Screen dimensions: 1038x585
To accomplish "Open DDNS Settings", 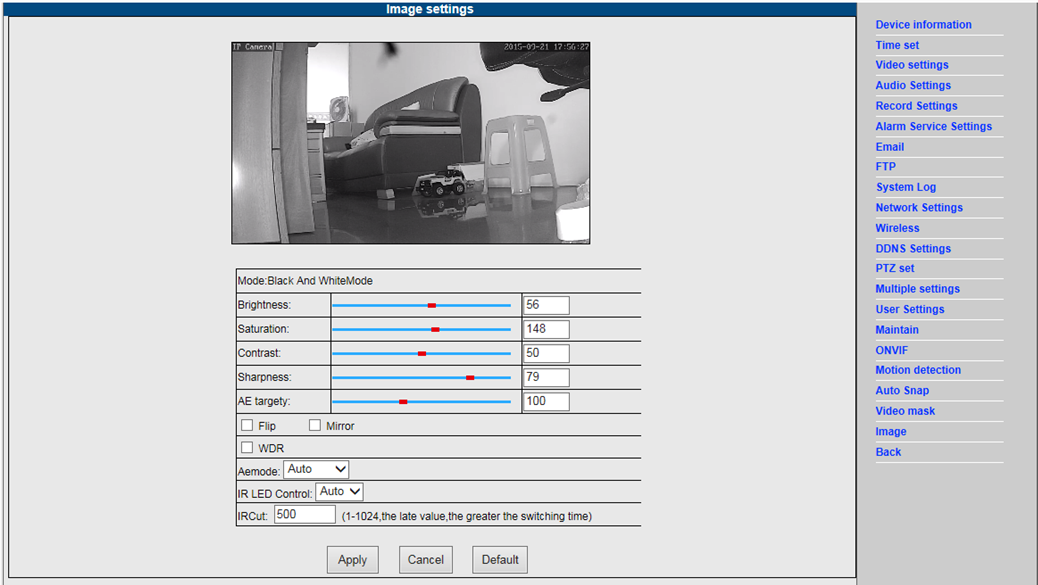I will click(913, 249).
